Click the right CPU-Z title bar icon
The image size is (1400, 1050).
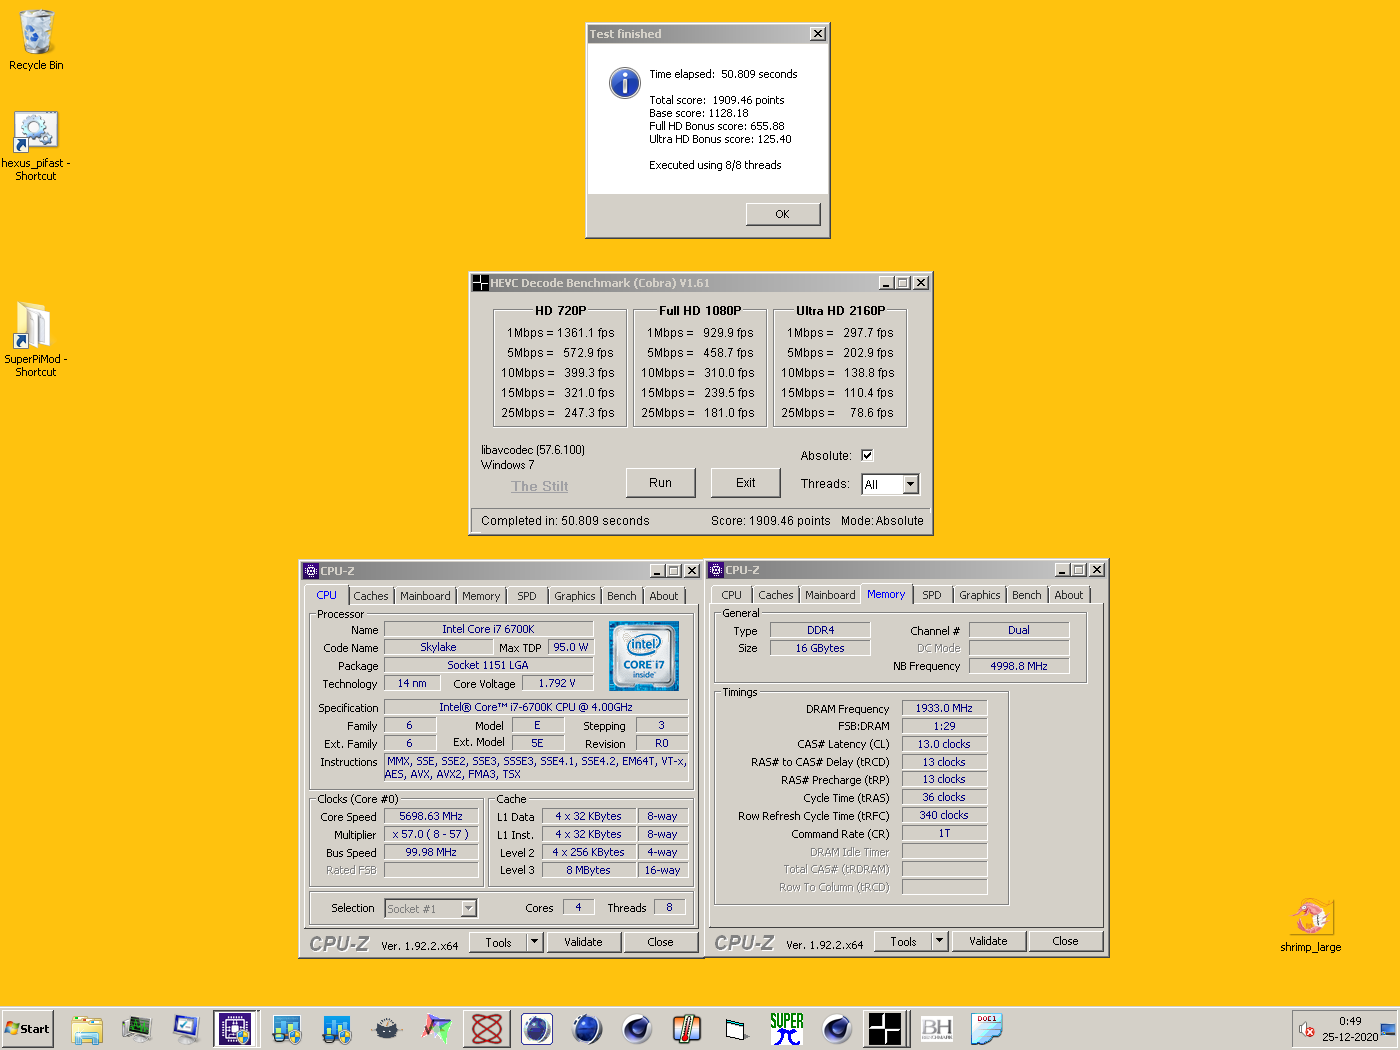click(x=715, y=570)
